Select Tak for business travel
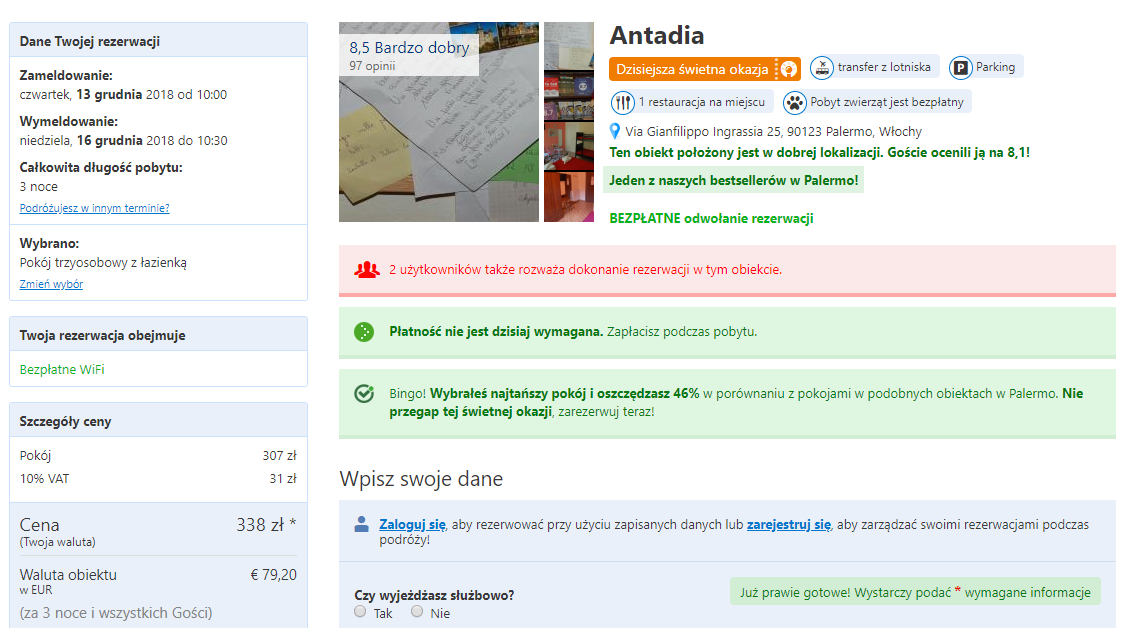1121x628 pixels. point(360,612)
